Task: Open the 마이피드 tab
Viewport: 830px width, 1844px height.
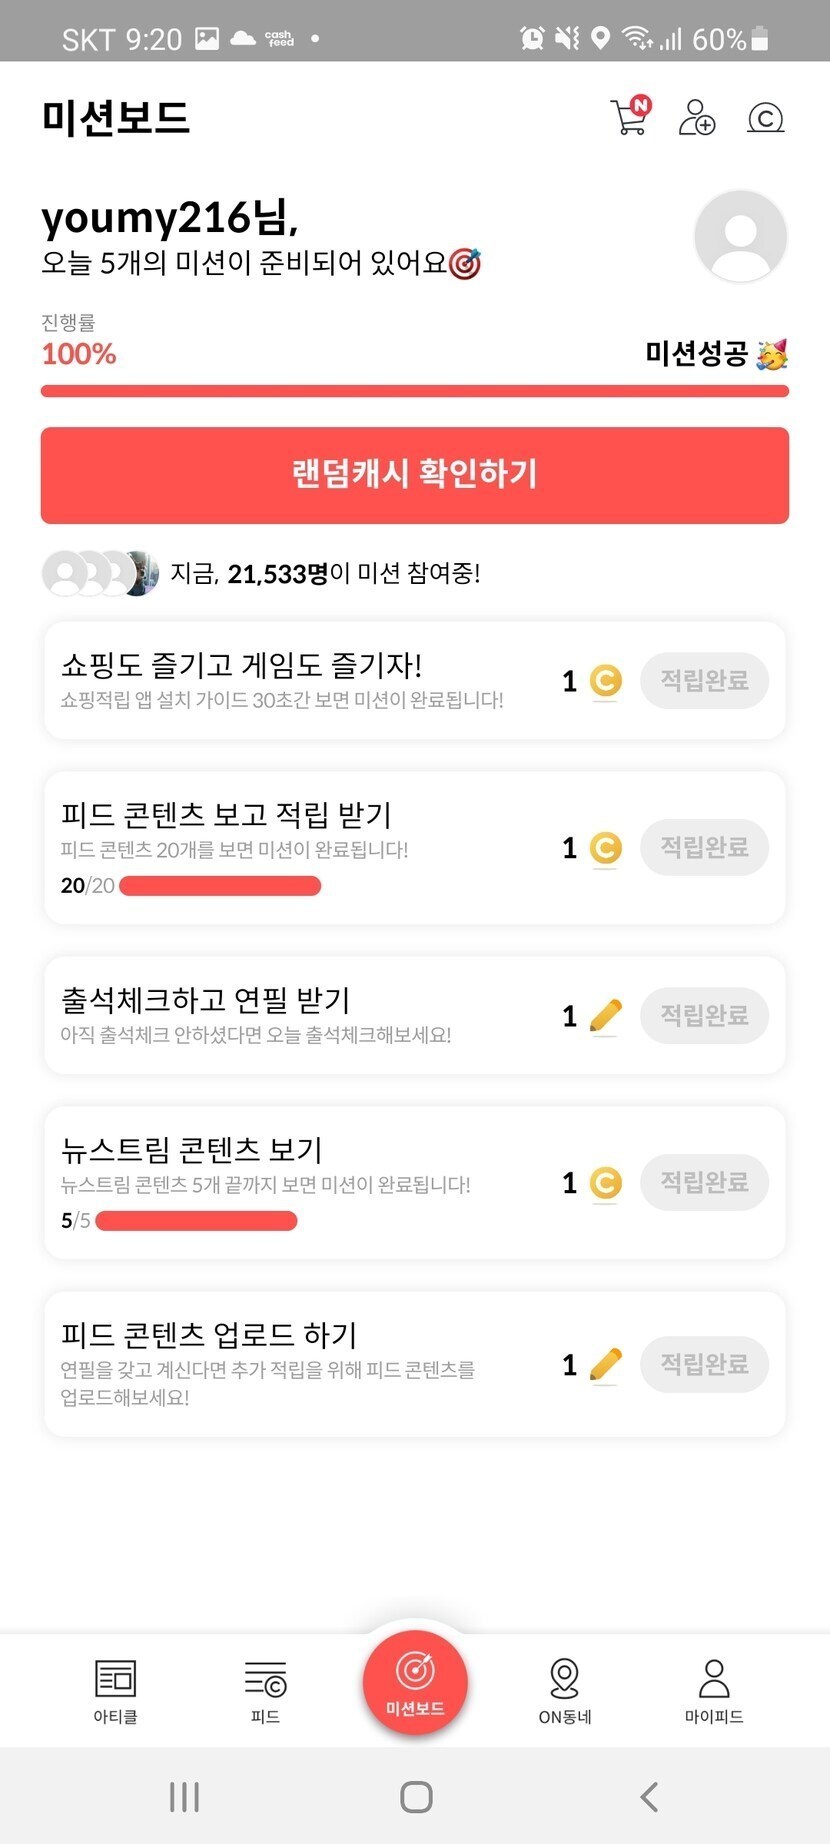Action: pyautogui.click(x=714, y=1691)
